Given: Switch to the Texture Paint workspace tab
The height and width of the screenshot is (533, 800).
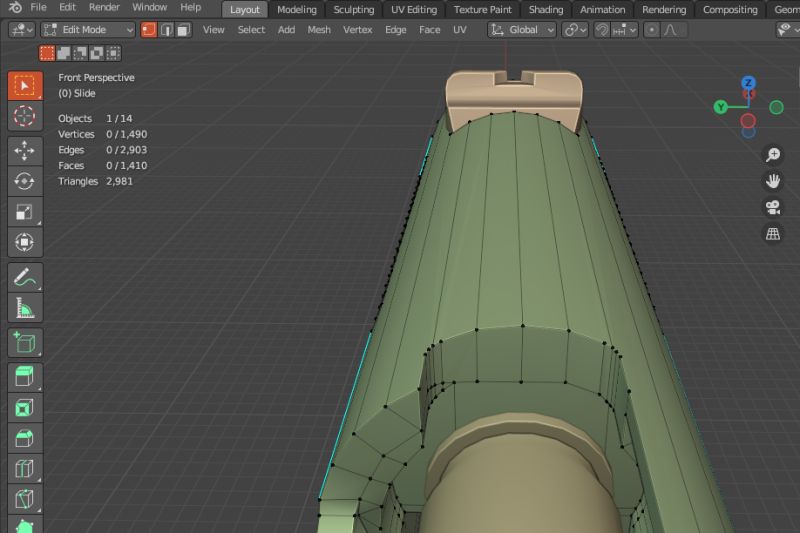Looking at the screenshot, I should pos(483,9).
